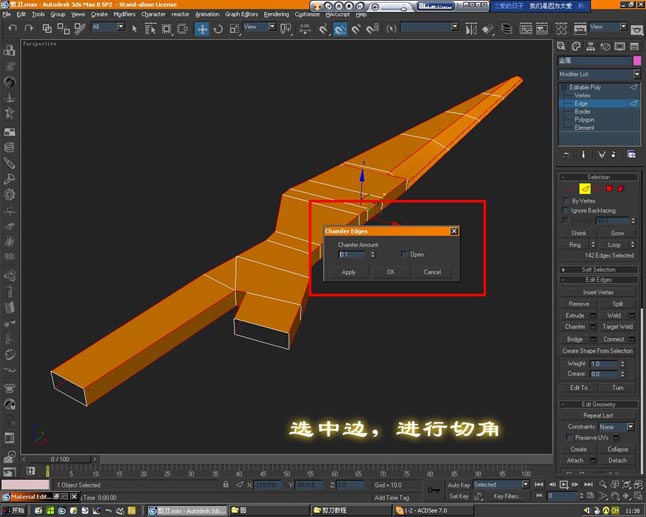Activate the Select and Rotate tool
The height and width of the screenshot is (517, 646).
pyautogui.click(x=218, y=29)
